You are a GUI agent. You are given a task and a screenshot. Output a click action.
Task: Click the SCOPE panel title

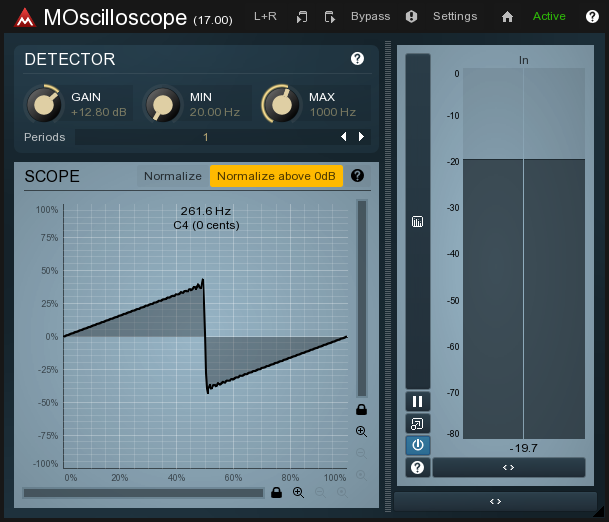click(x=52, y=176)
